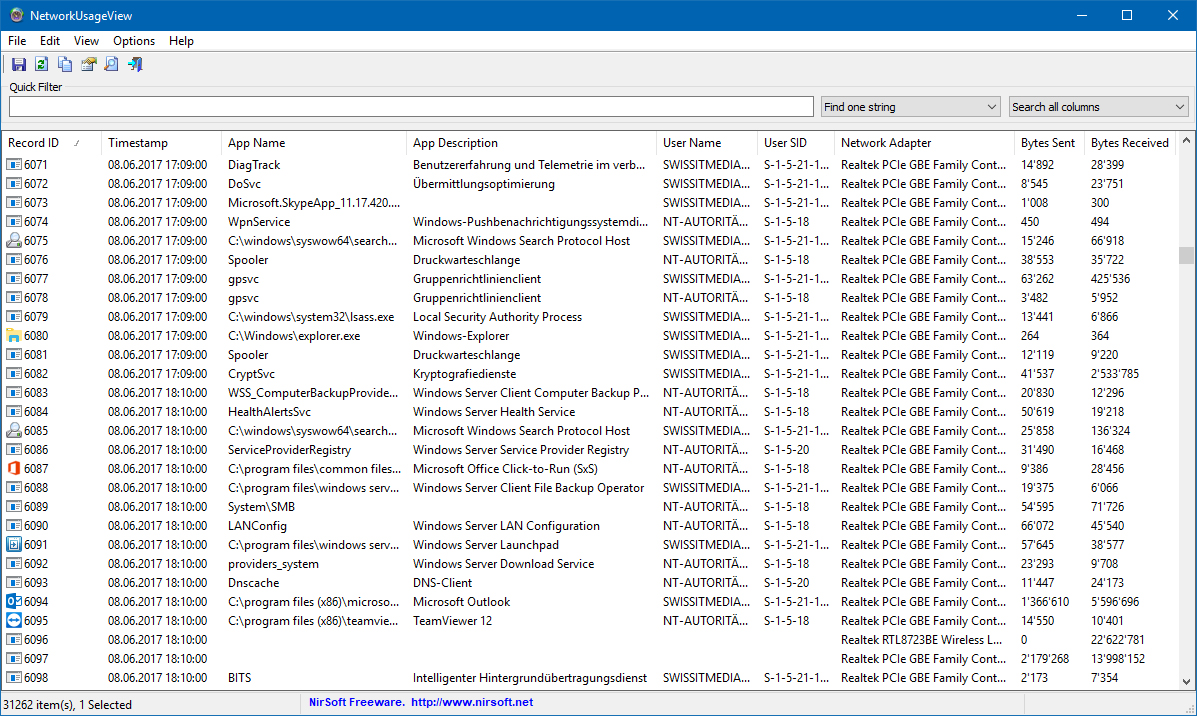The image size is (1197, 716).
Task: Click the vertical scrollbar up arrow
Action: click(x=1186, y=140)
